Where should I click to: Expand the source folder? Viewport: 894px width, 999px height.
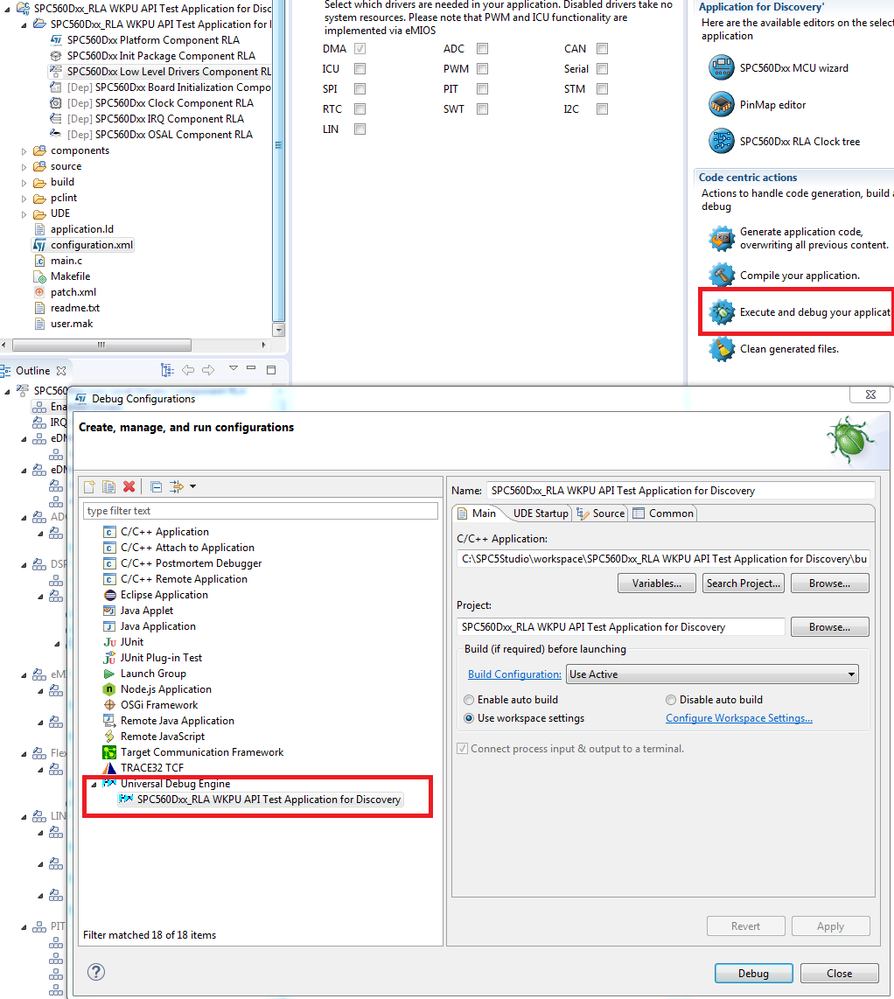point(24,167)
